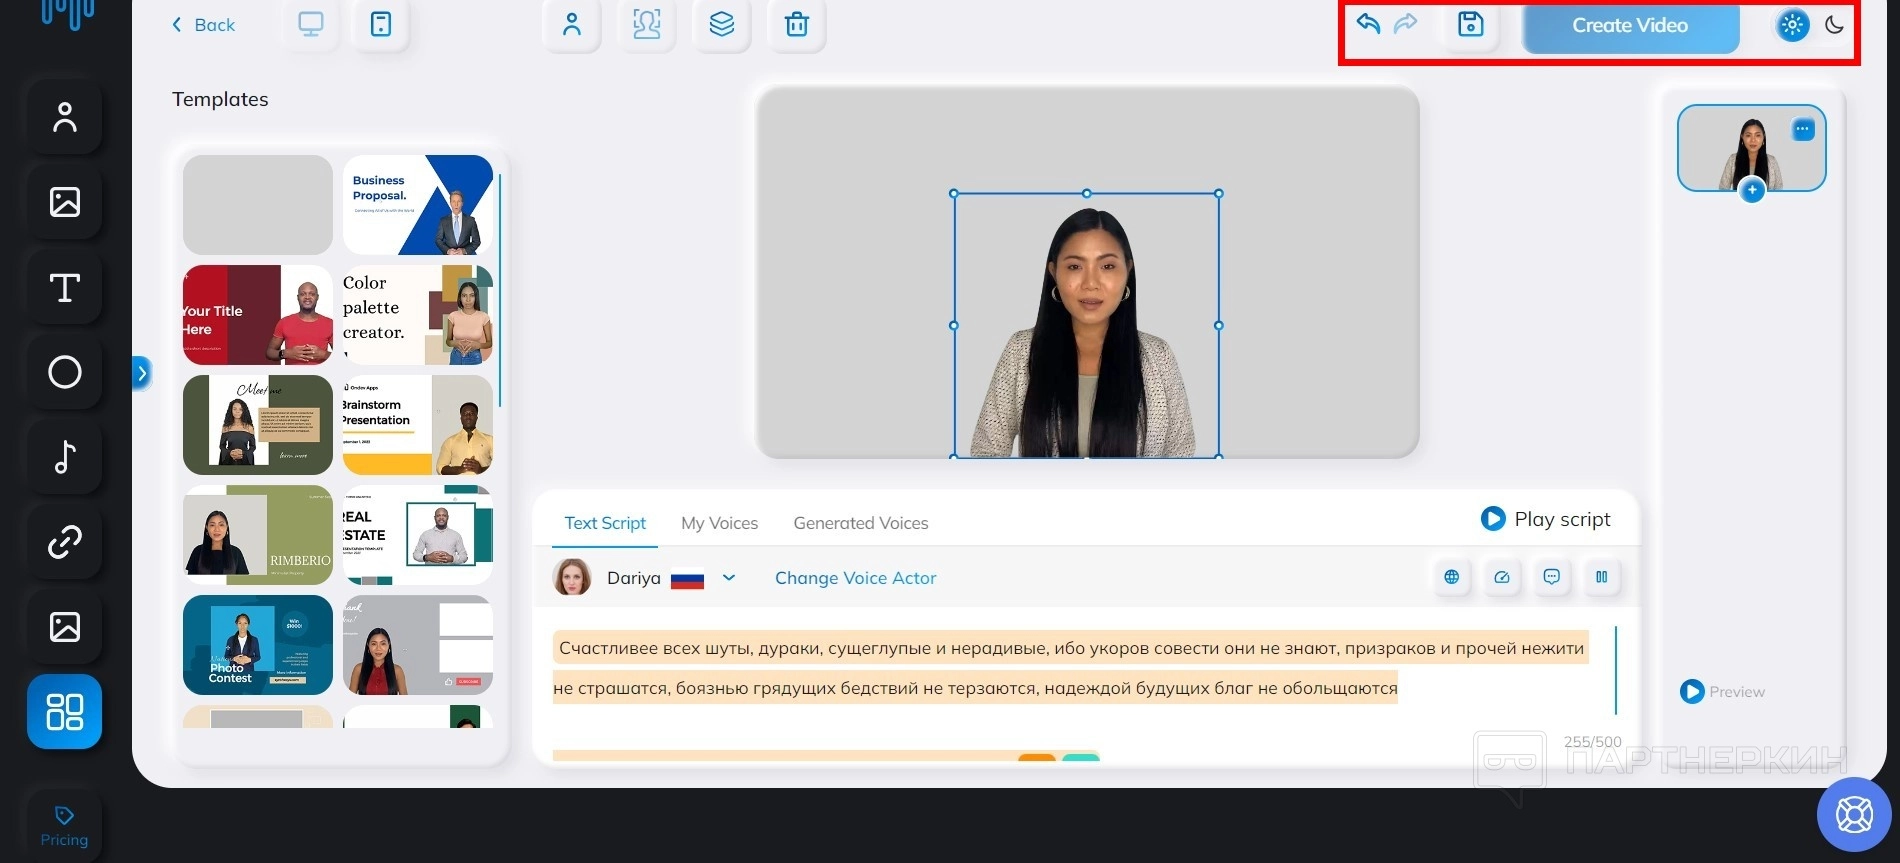The image size is (1900, 863).
Task: Click the save floppy disk icon
Action: tap(1470, 24)
